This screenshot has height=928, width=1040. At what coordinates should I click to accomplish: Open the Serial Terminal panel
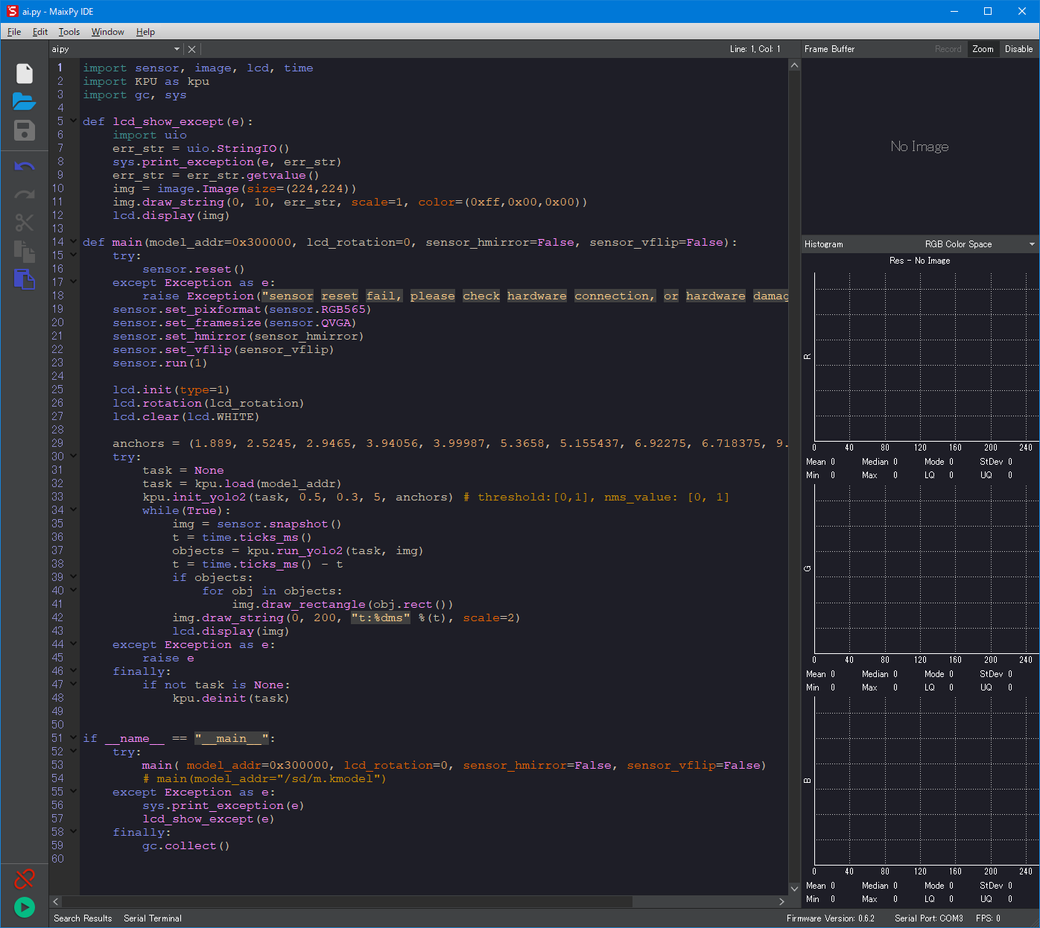152,918
